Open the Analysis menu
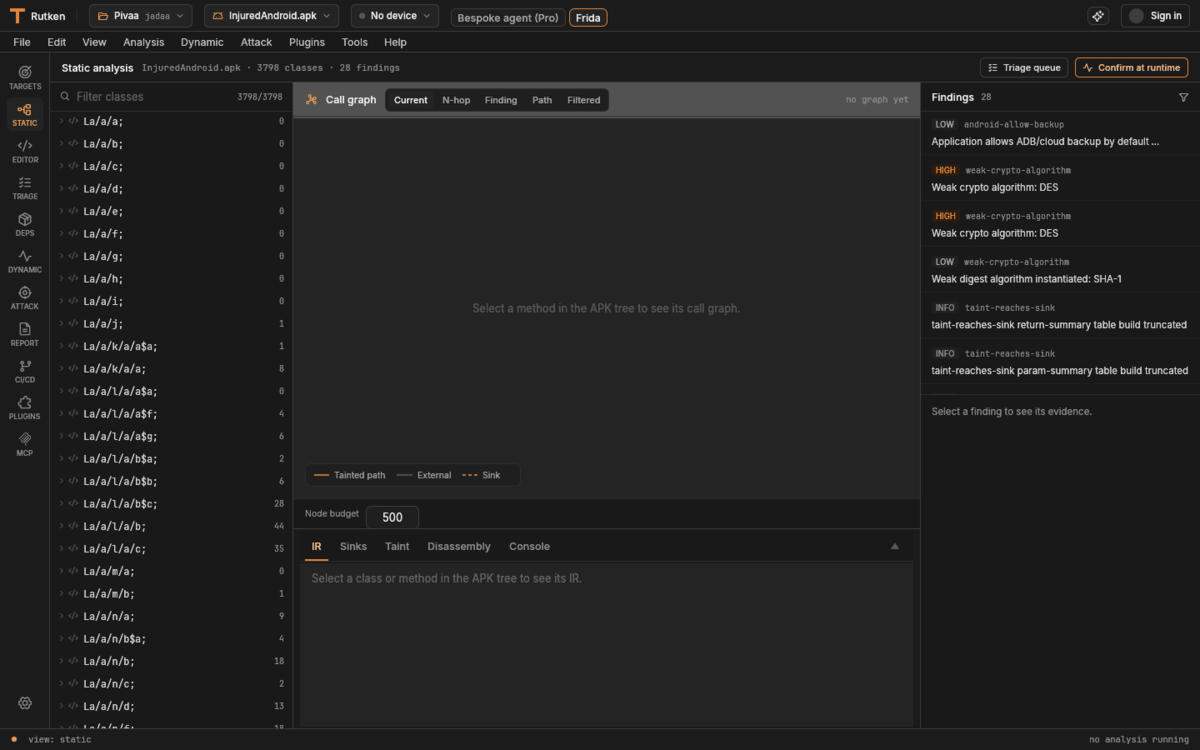The image size is (1200, 750). (x=143, y=42)
